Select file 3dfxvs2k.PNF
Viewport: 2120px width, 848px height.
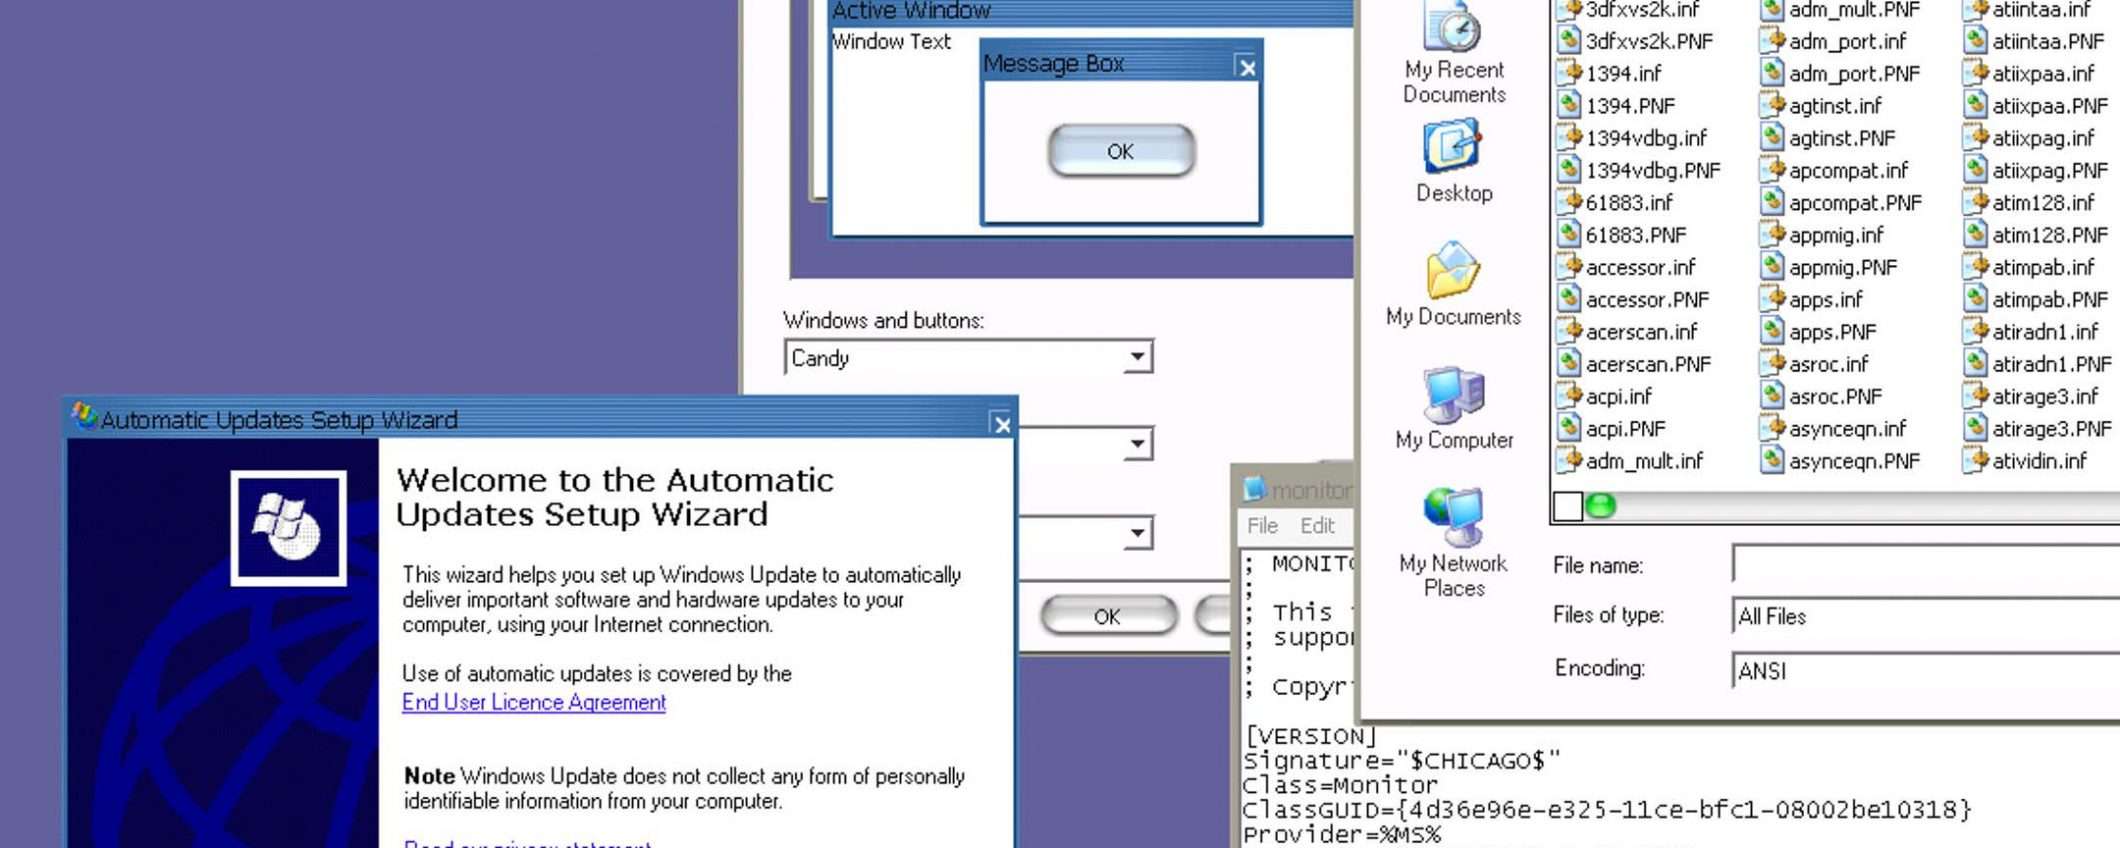[1649, 41]
